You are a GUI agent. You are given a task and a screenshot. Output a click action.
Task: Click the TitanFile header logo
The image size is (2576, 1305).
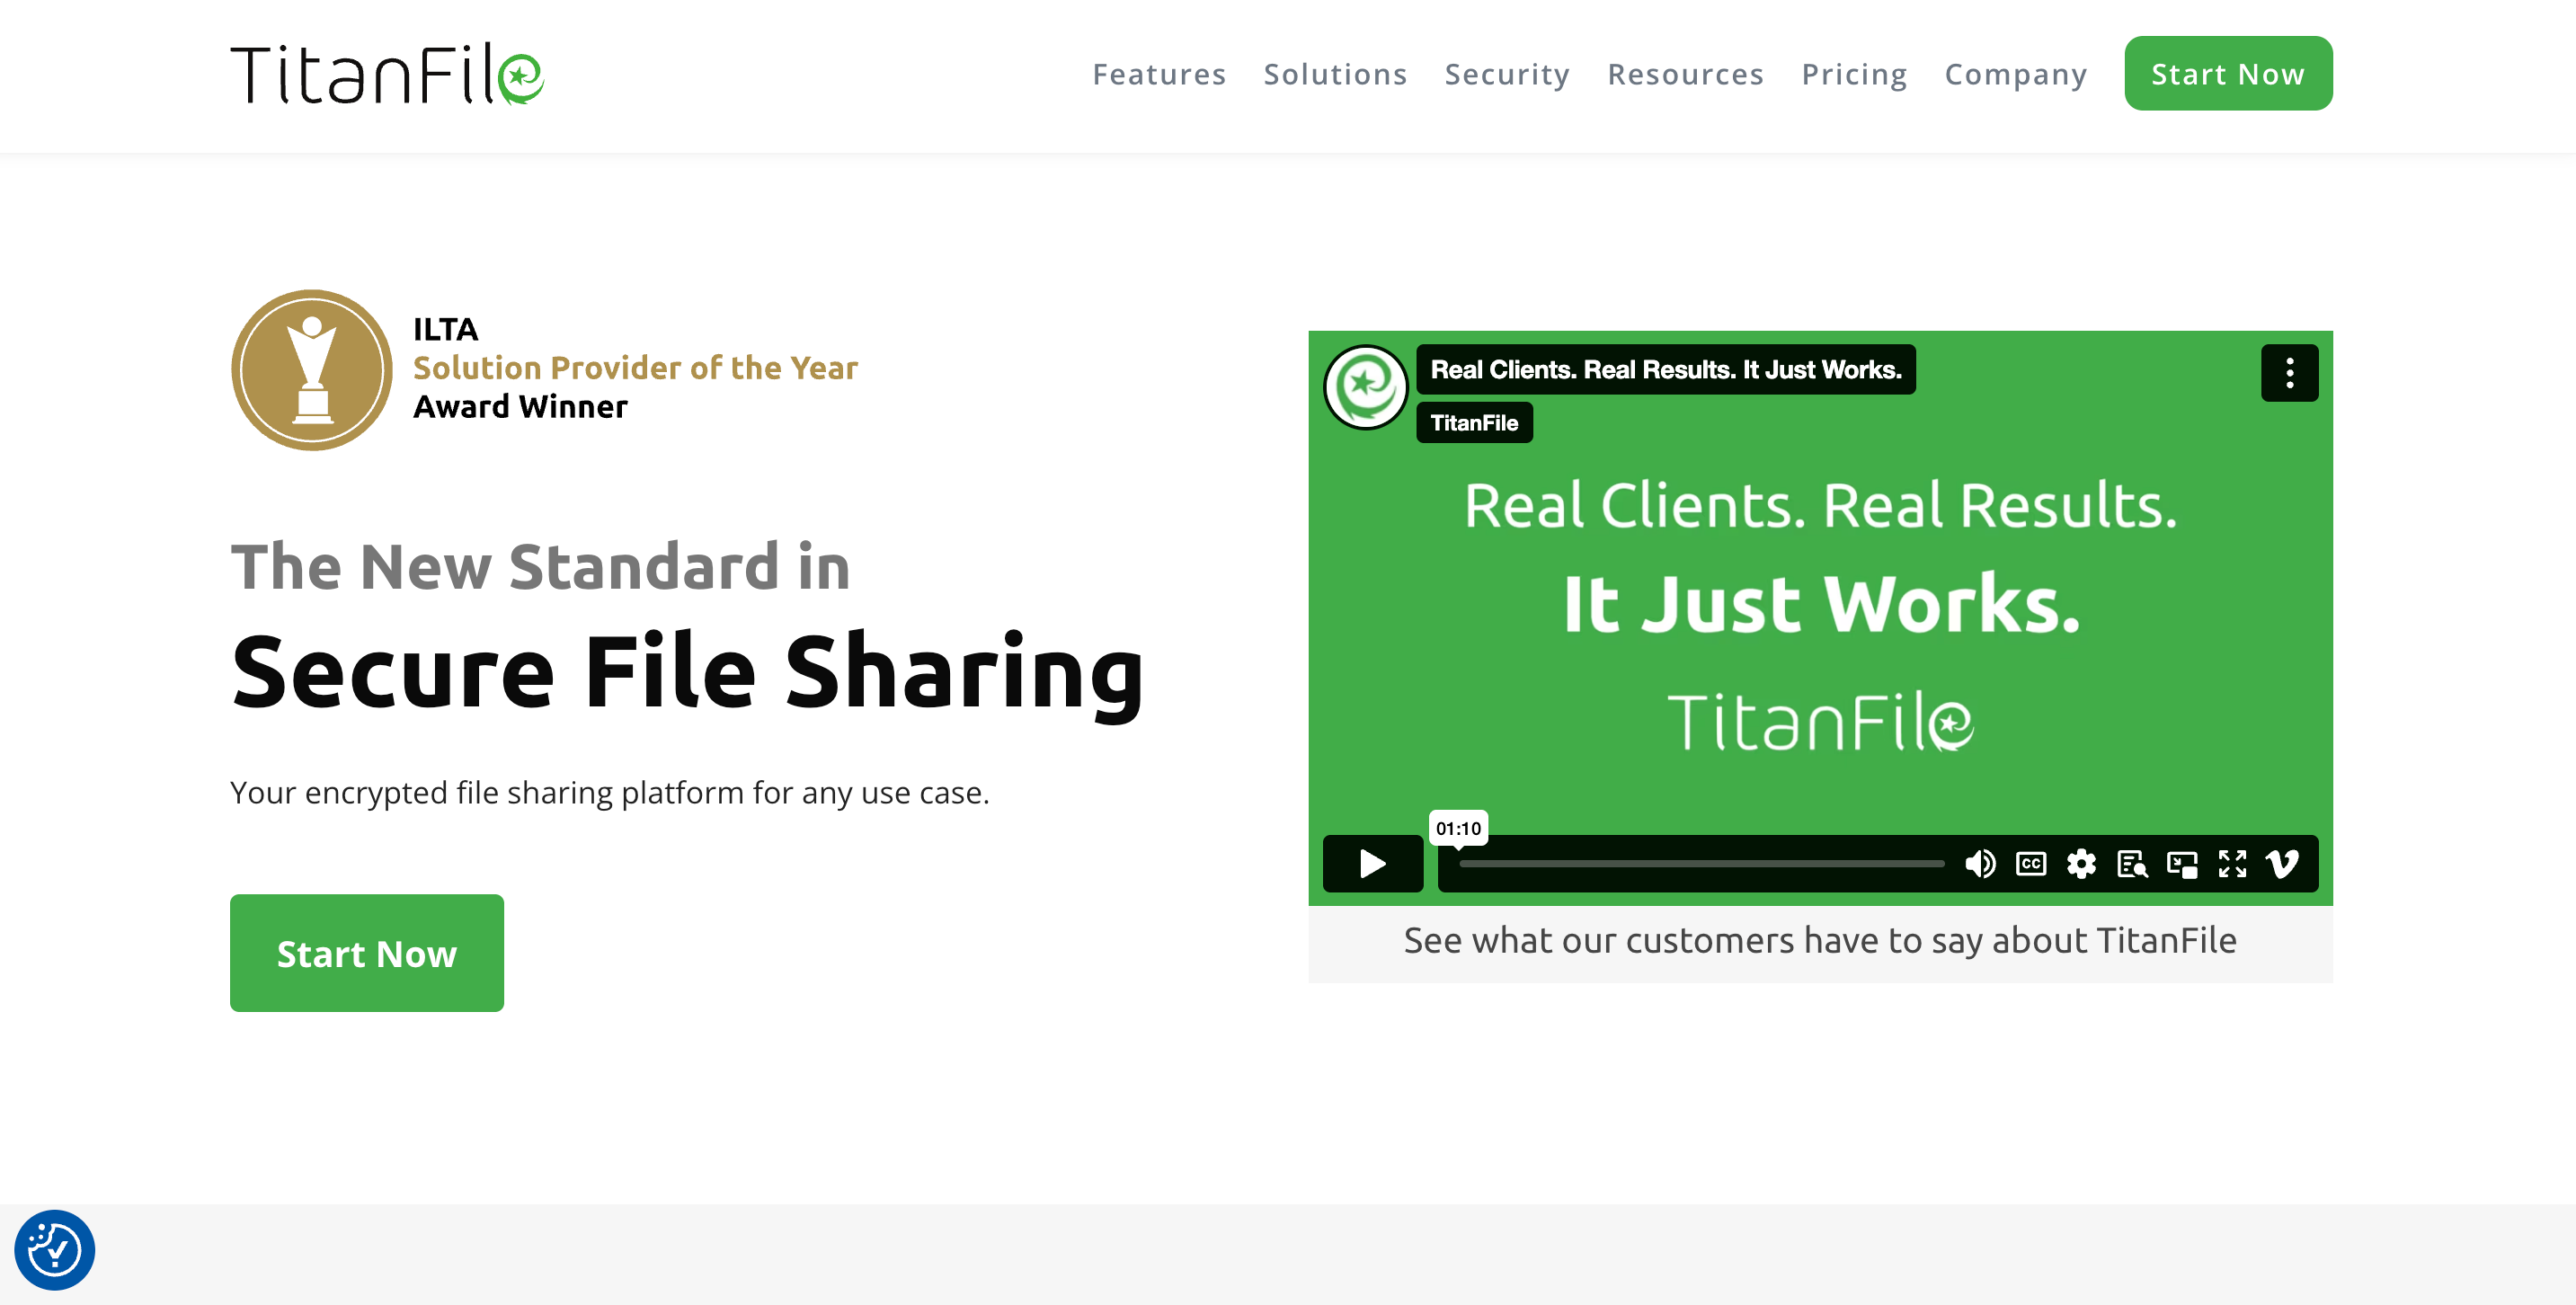[387, 74]
